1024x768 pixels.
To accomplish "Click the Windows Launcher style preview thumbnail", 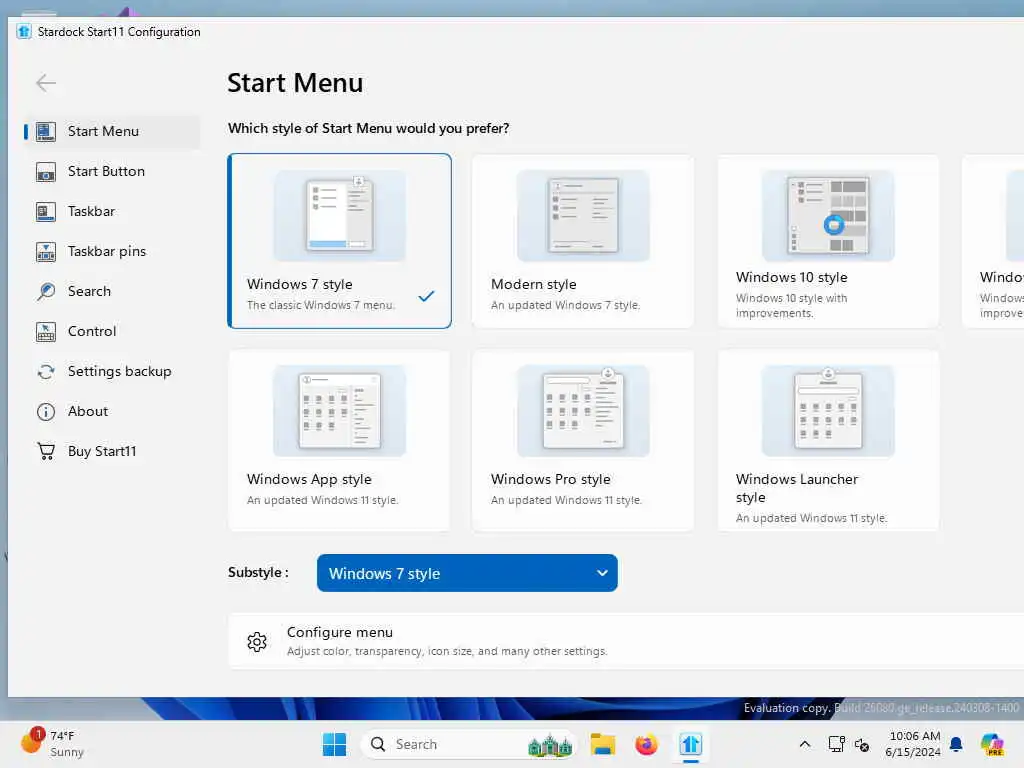I will click(x=828, y=411).
